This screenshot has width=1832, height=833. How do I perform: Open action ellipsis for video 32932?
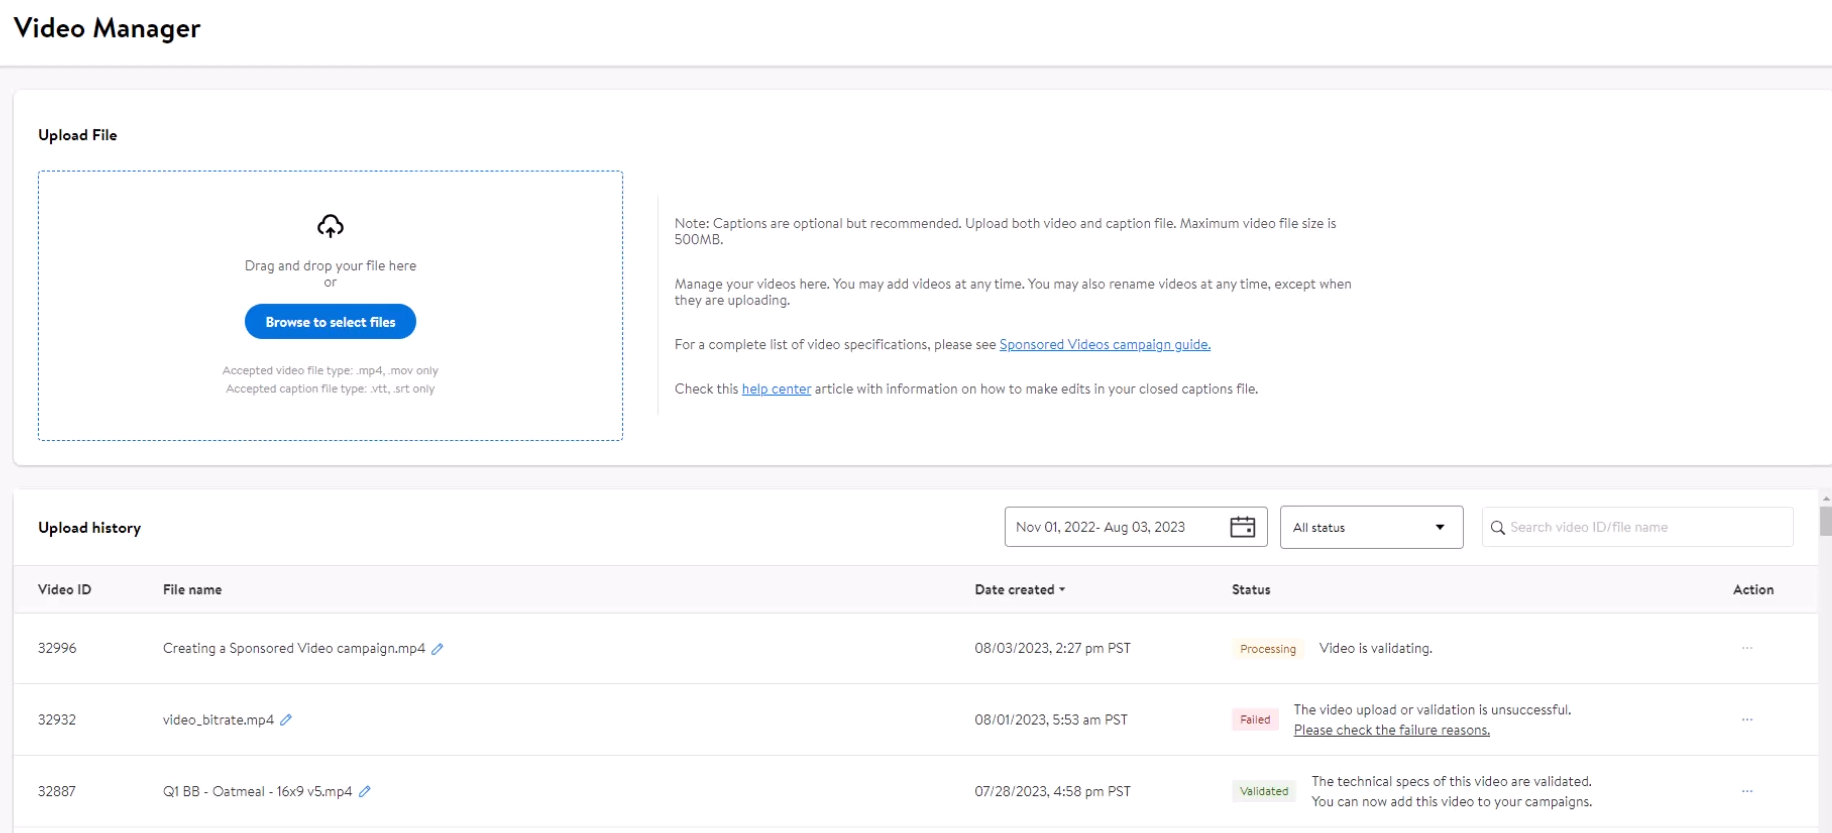point(1747,720)
